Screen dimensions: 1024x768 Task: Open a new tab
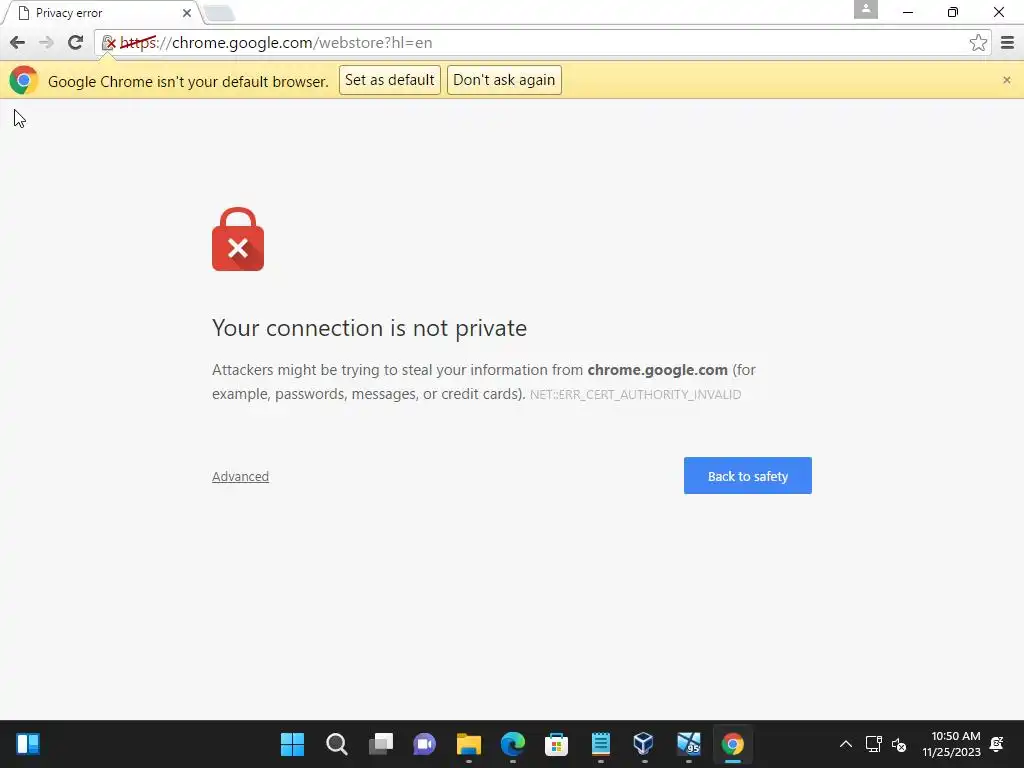(x=219, y=13)
